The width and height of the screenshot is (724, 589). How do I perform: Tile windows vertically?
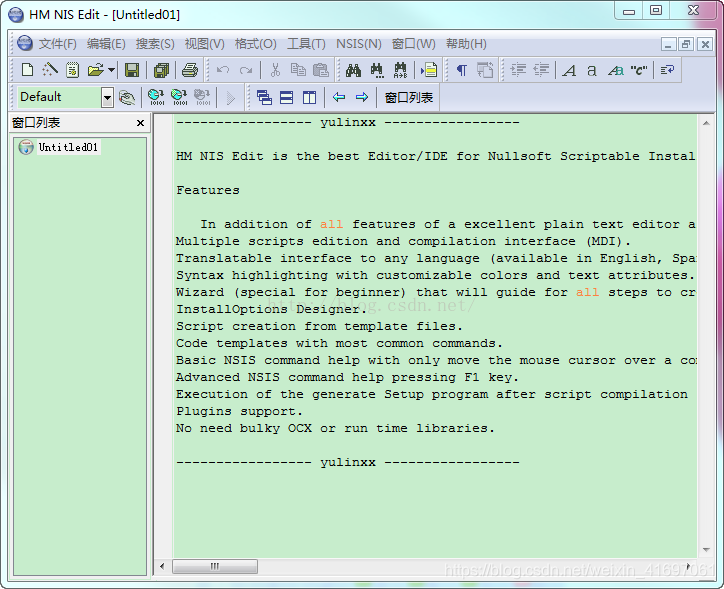click(x=309, y=97)
